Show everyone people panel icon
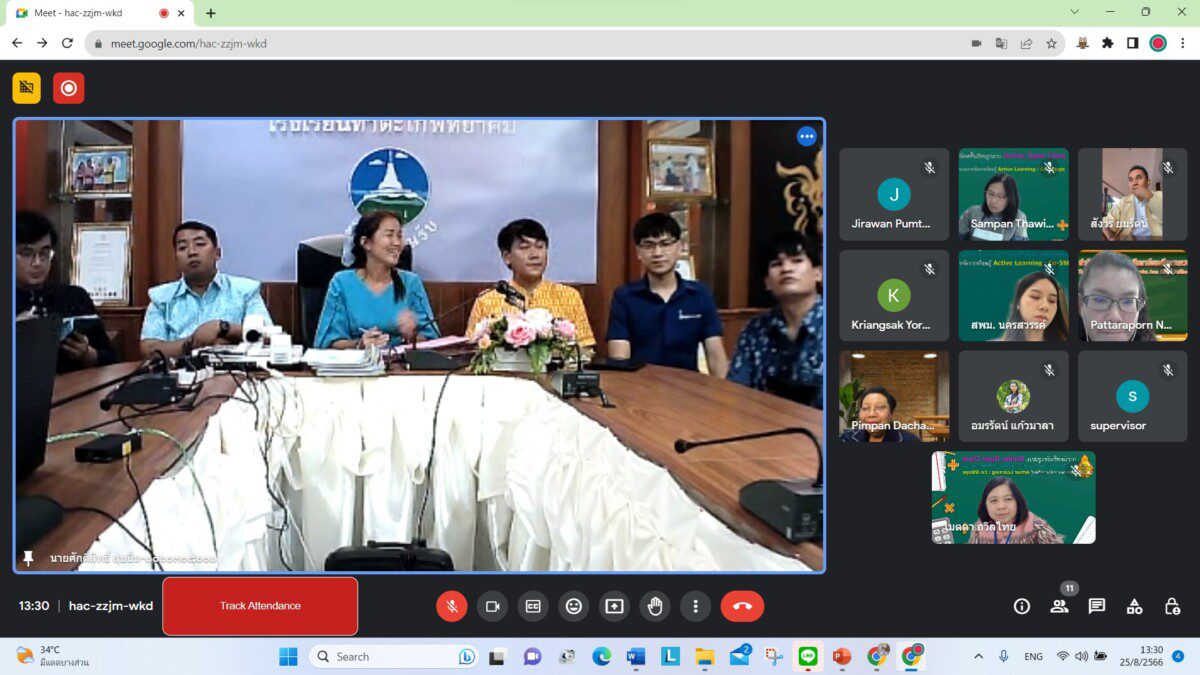 click(1059, 606)
